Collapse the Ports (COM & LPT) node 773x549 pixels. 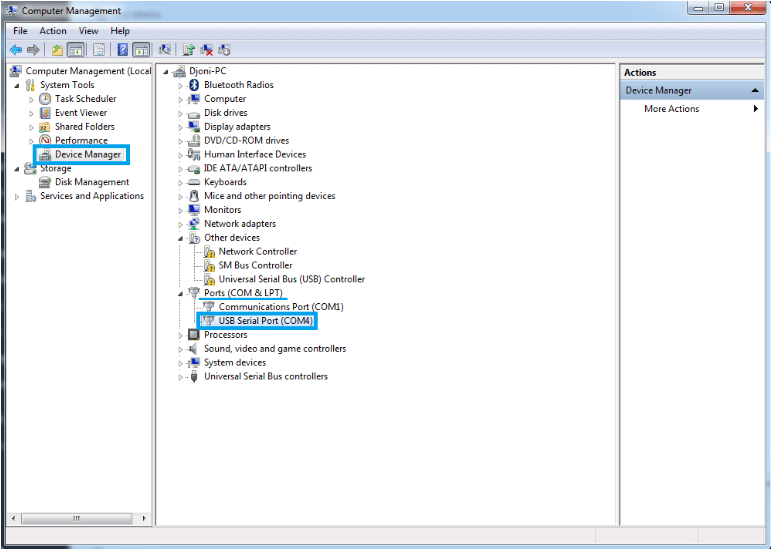[181, 293]
